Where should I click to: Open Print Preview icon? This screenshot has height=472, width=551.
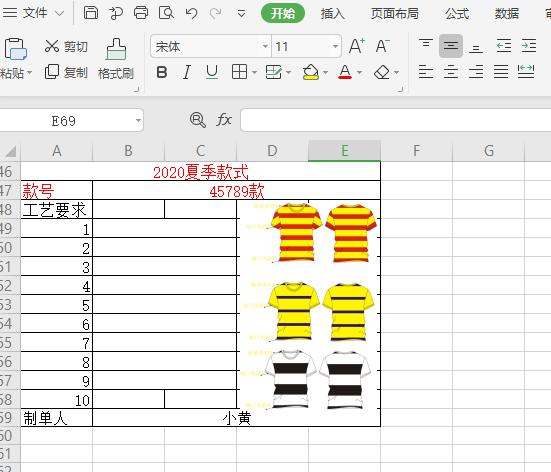[x=166, y=13]
